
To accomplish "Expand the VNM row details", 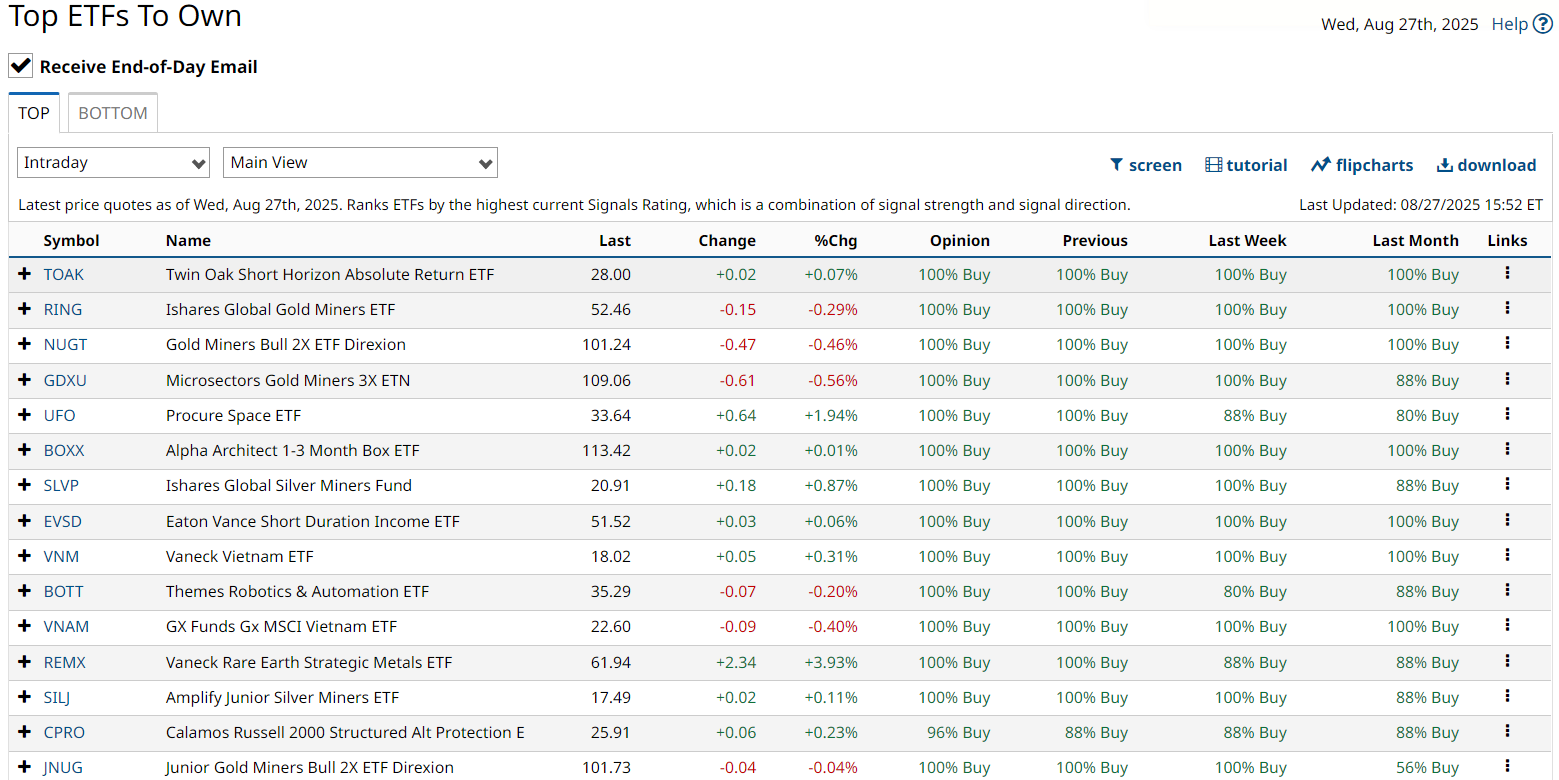I will [25, 556].
